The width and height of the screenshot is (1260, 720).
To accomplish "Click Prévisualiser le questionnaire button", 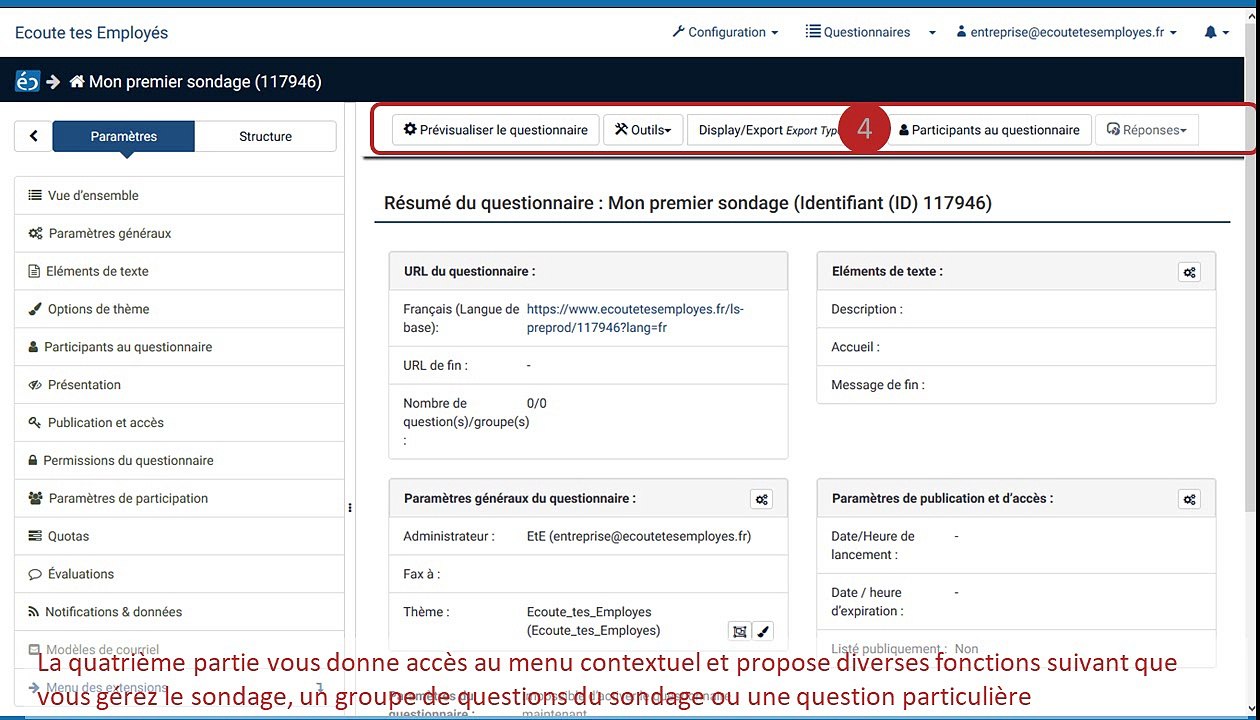I will click(496, 130).
